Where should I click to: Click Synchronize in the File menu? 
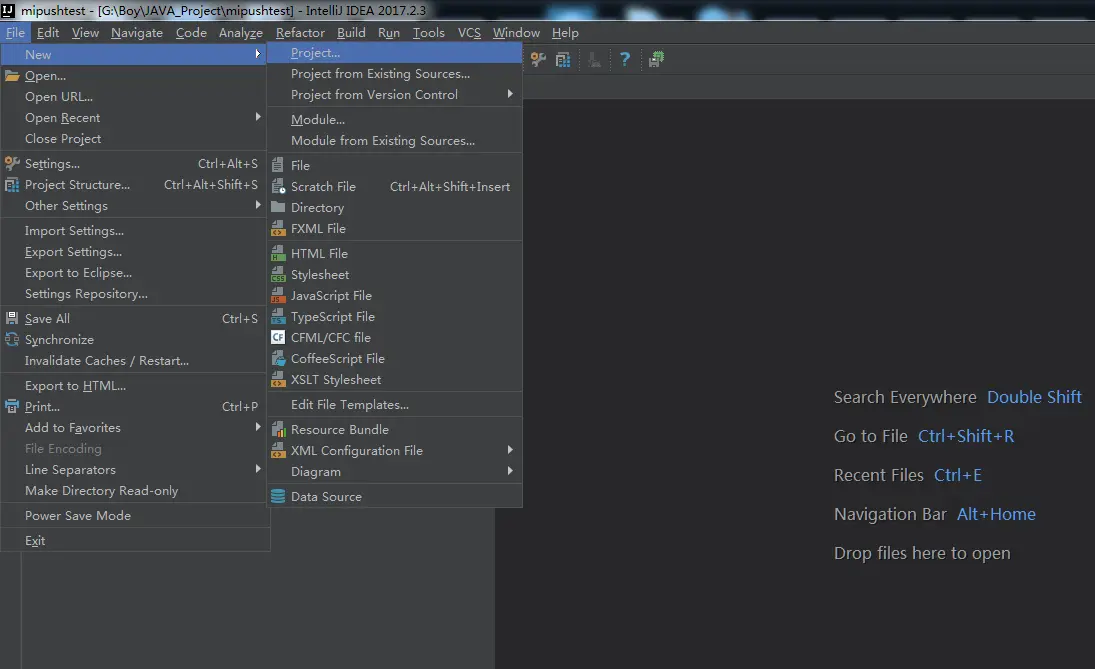135,339
